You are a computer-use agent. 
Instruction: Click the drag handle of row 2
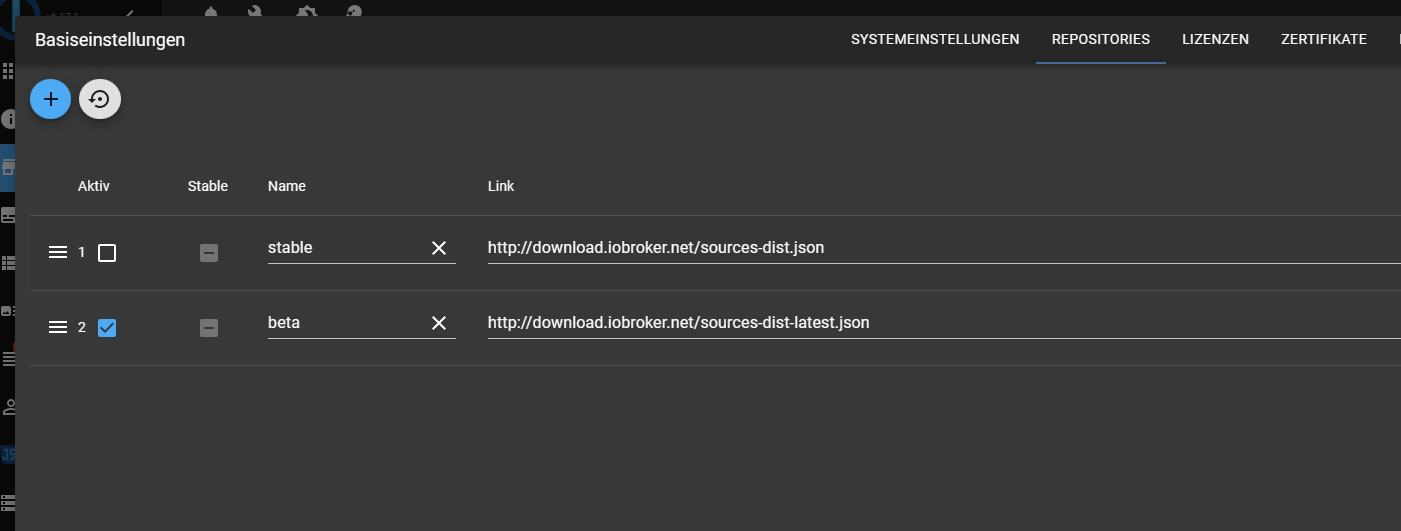click(58, 327)
